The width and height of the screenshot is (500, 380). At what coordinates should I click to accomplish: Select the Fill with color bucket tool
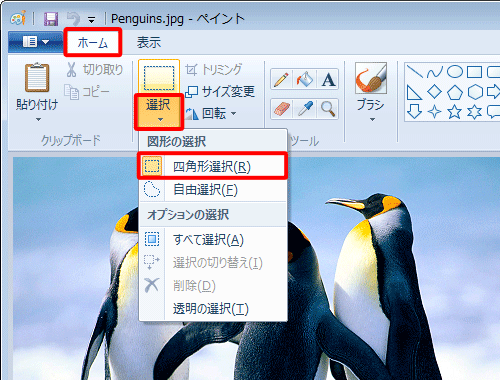click(x=305, y=79)
